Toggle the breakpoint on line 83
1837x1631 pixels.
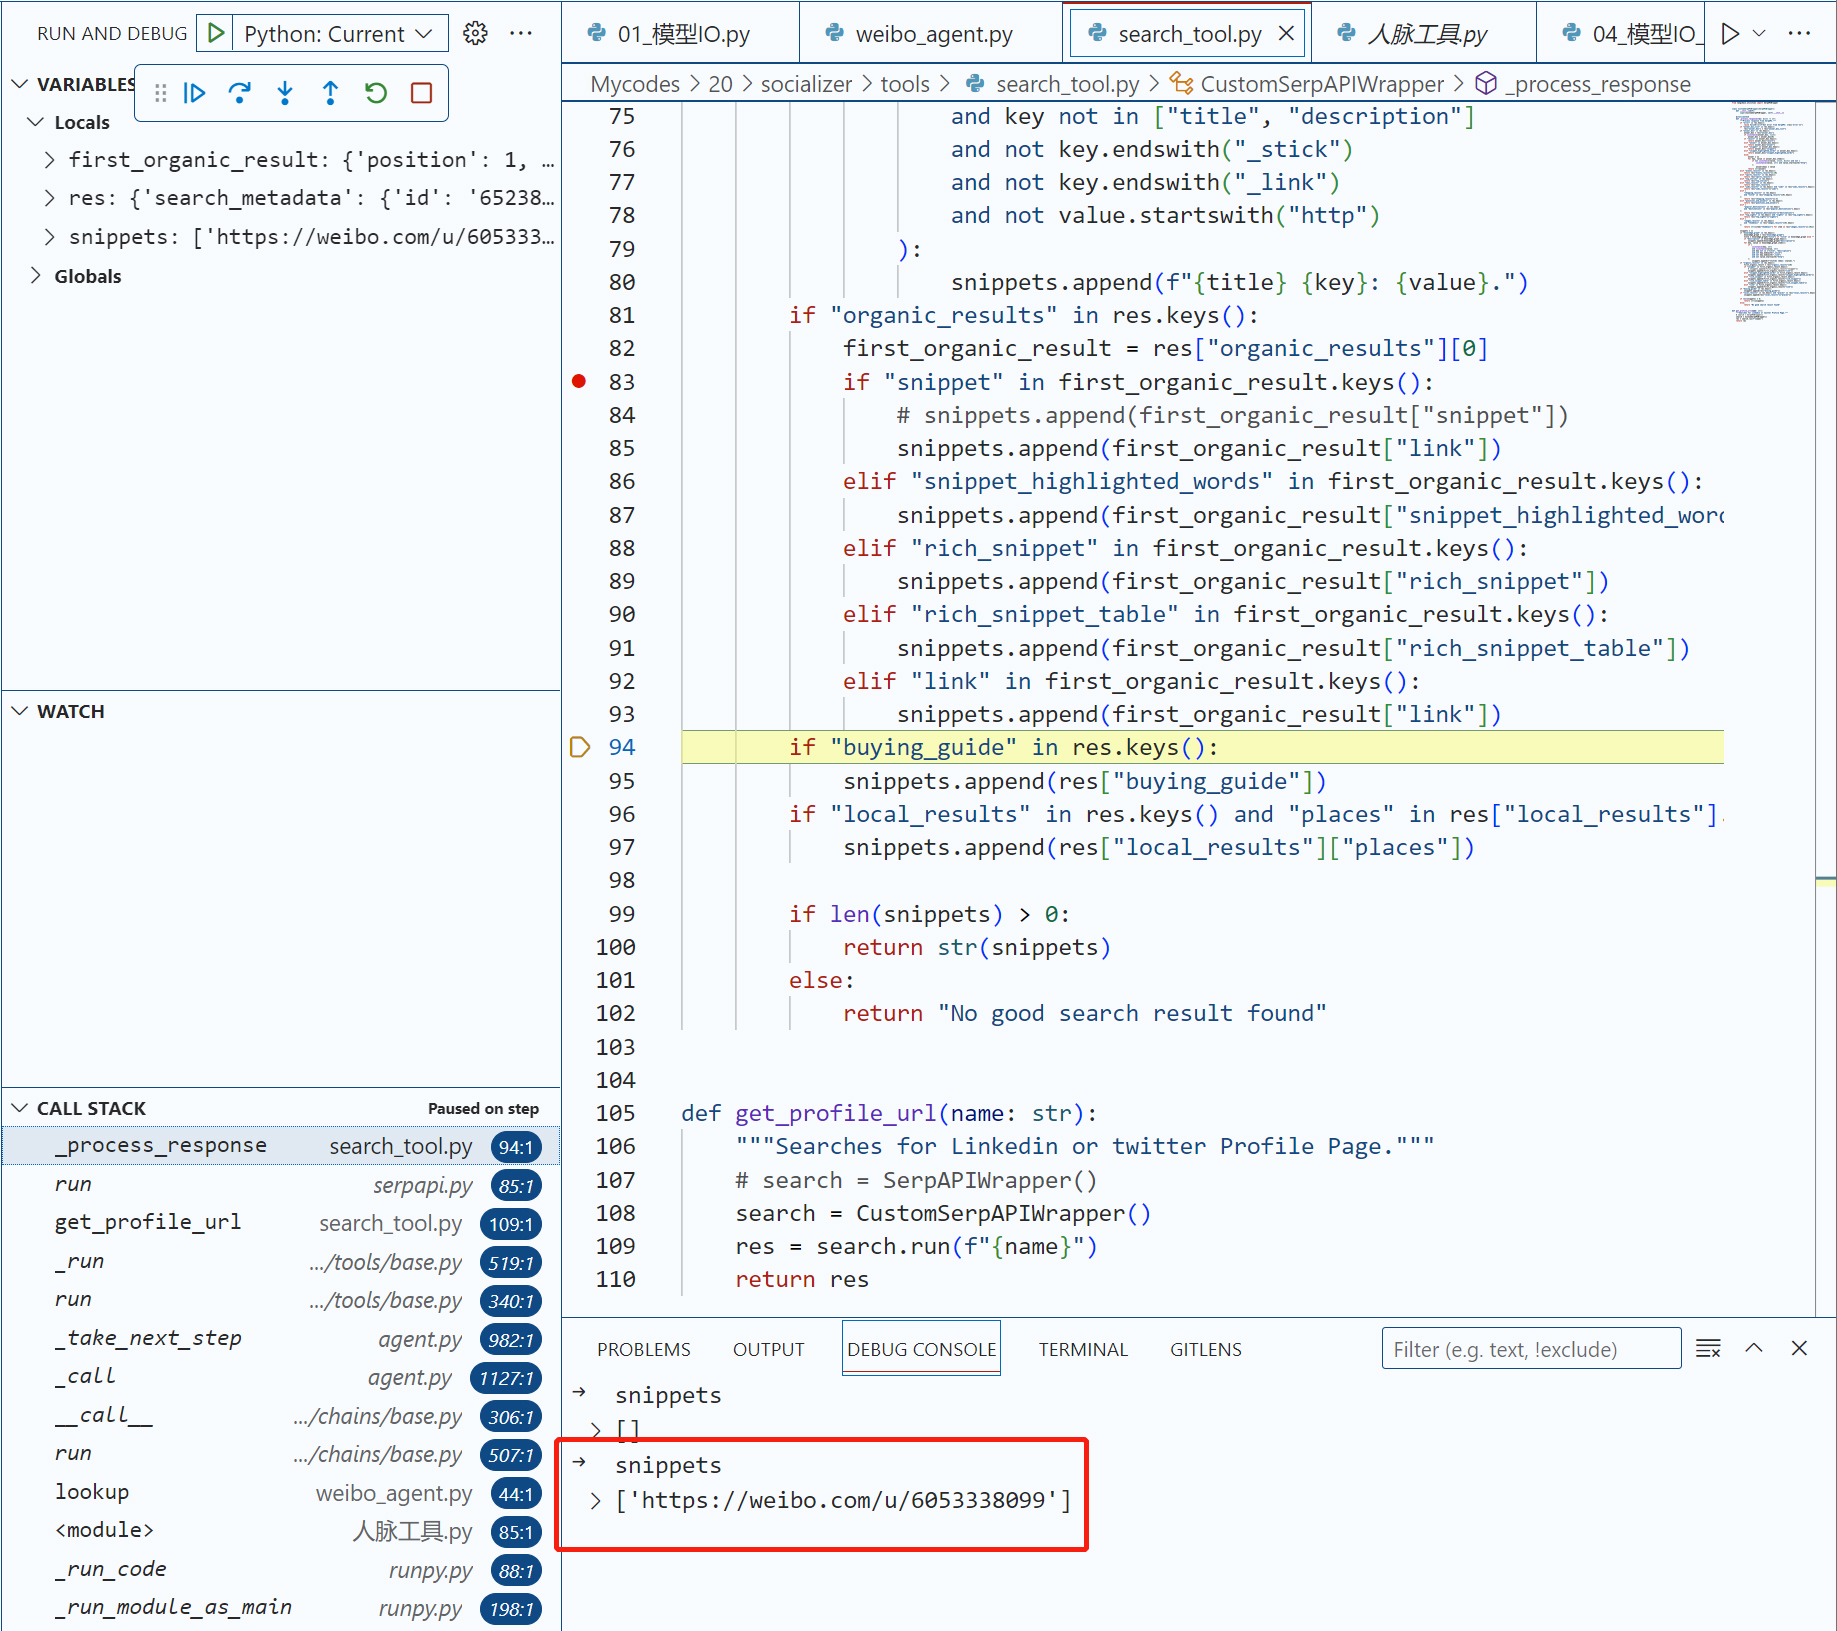point(579,381)
